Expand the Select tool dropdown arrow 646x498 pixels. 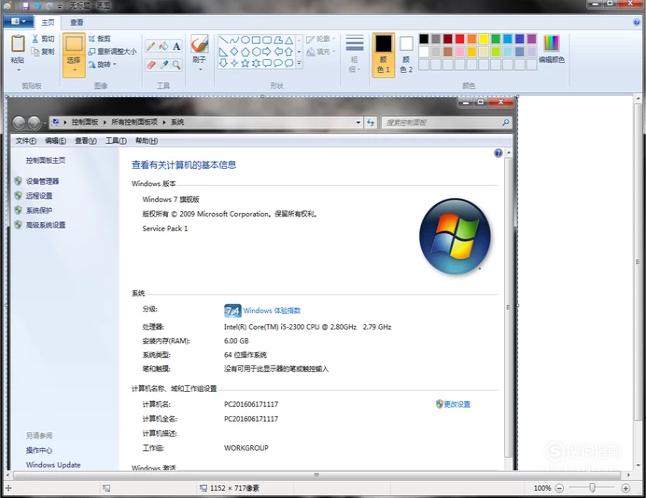pos(74,70)
